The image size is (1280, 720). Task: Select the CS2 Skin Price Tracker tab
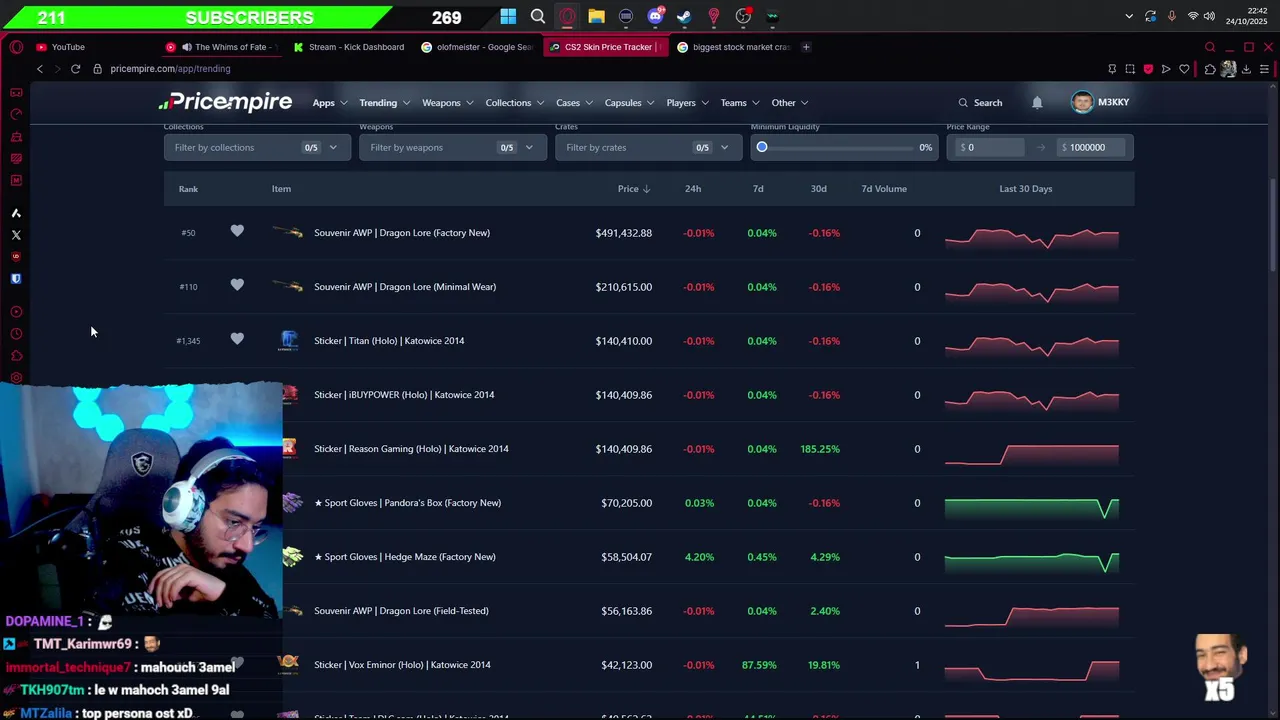(x=606, y=47)
